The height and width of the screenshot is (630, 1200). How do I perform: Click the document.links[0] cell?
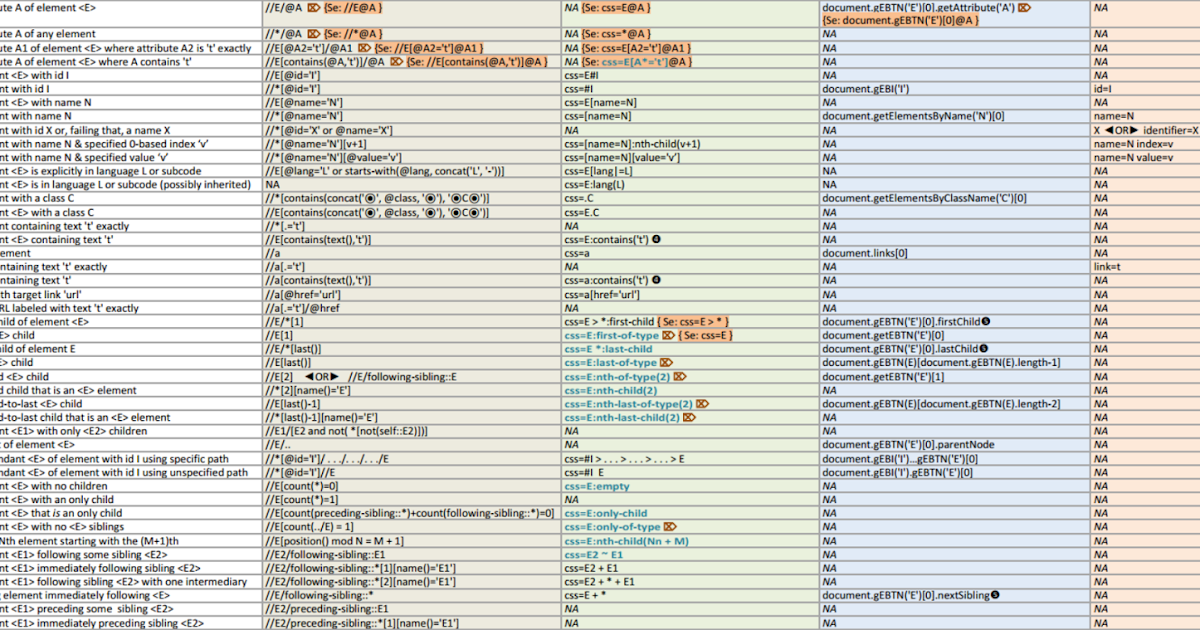[x=865, y=254]
